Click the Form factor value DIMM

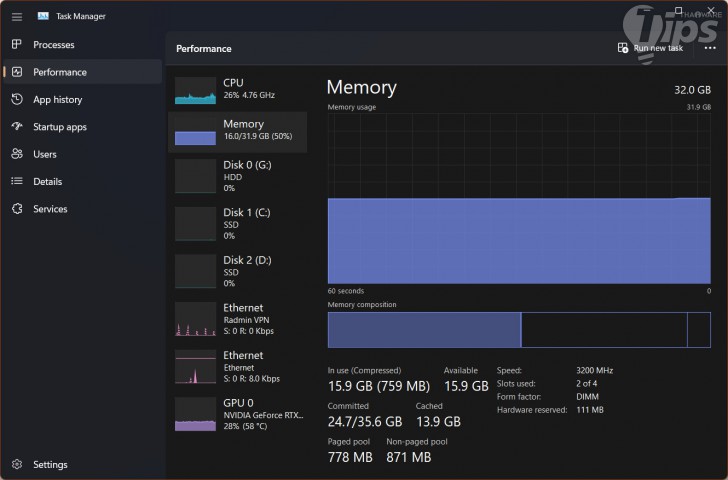(x=587, y=396)
